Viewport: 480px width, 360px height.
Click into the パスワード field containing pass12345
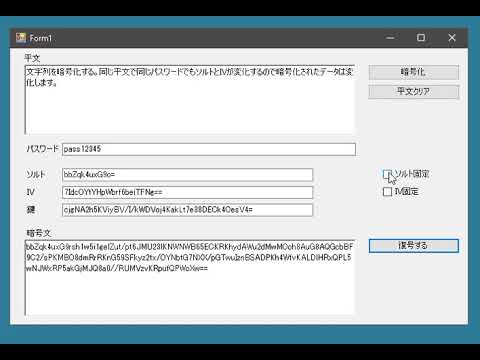pos(209,149)
